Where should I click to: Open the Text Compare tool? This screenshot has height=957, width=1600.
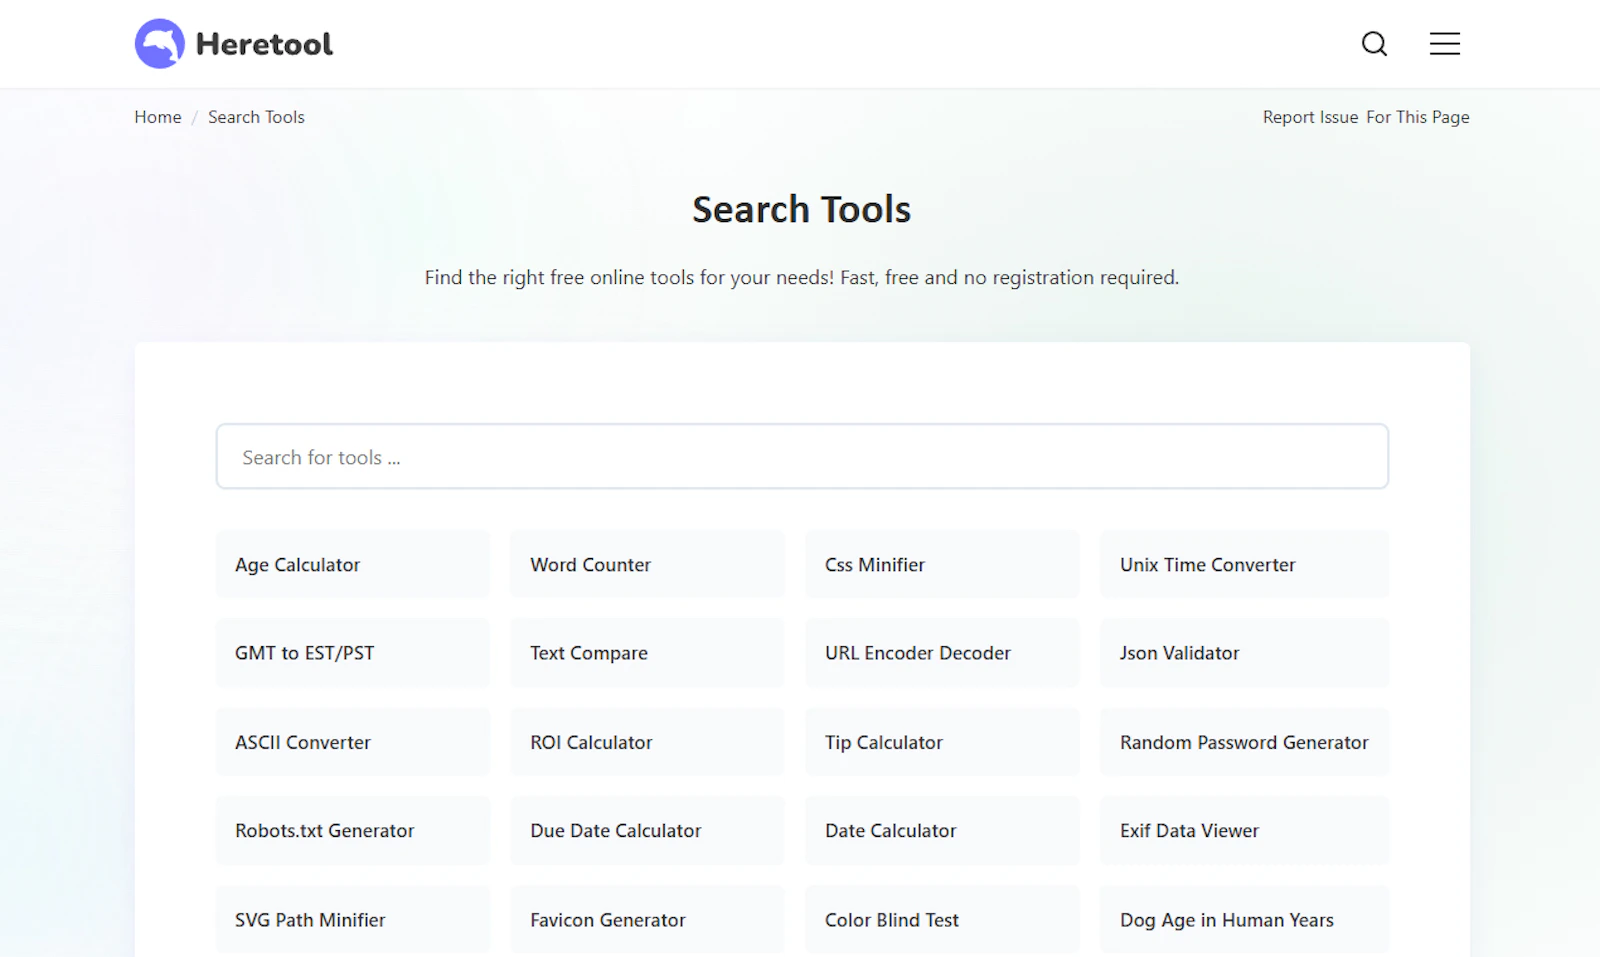647,653
